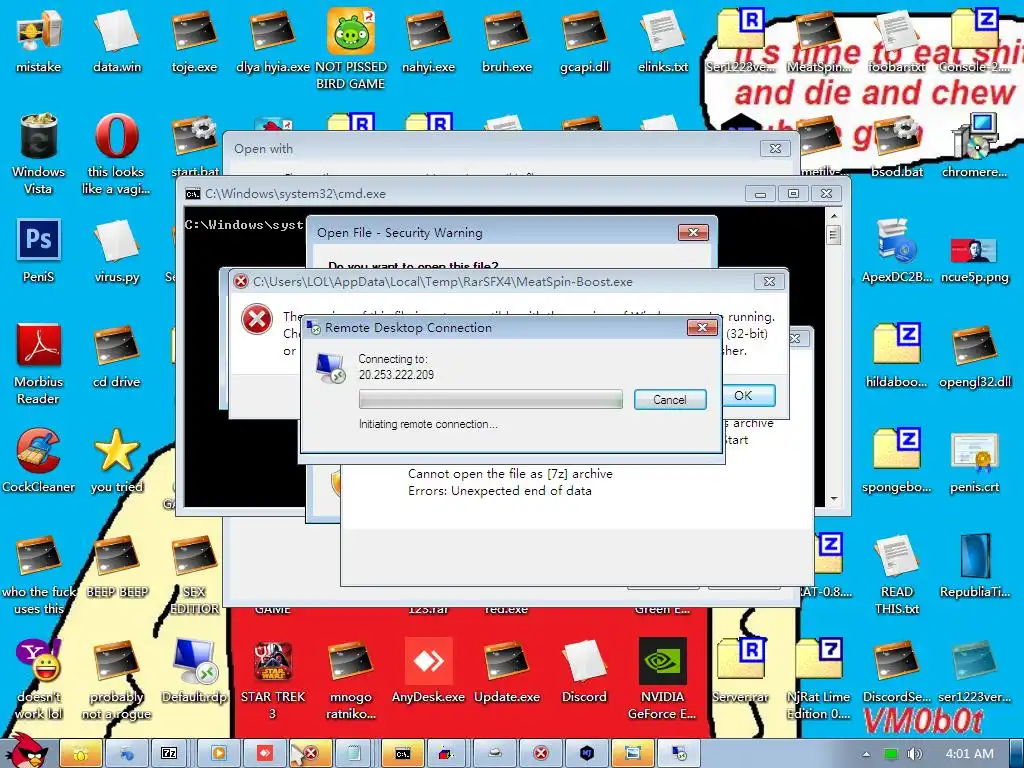Click the green network tray icon
The width and height of the screenshot is (1024, 768).
(x=890, y=754)
